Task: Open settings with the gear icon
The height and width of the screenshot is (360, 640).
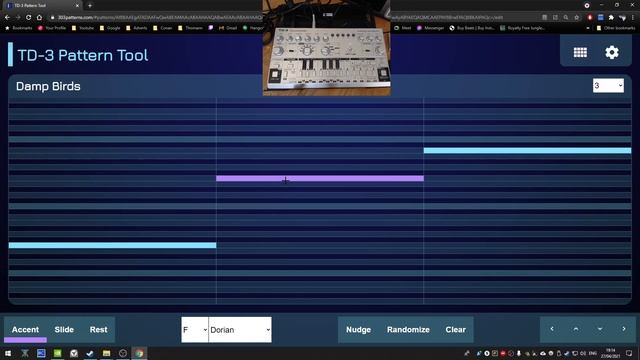Action: [611, 52]
